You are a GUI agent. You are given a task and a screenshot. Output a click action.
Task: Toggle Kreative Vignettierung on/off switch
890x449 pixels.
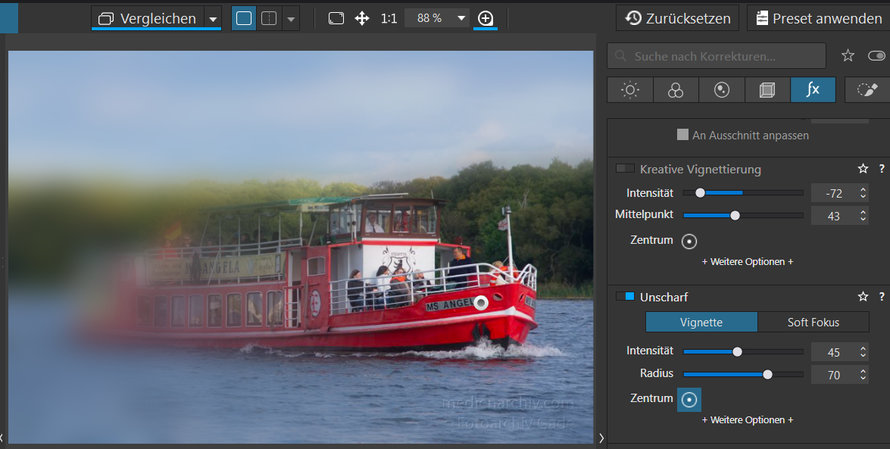pos(625,169)
